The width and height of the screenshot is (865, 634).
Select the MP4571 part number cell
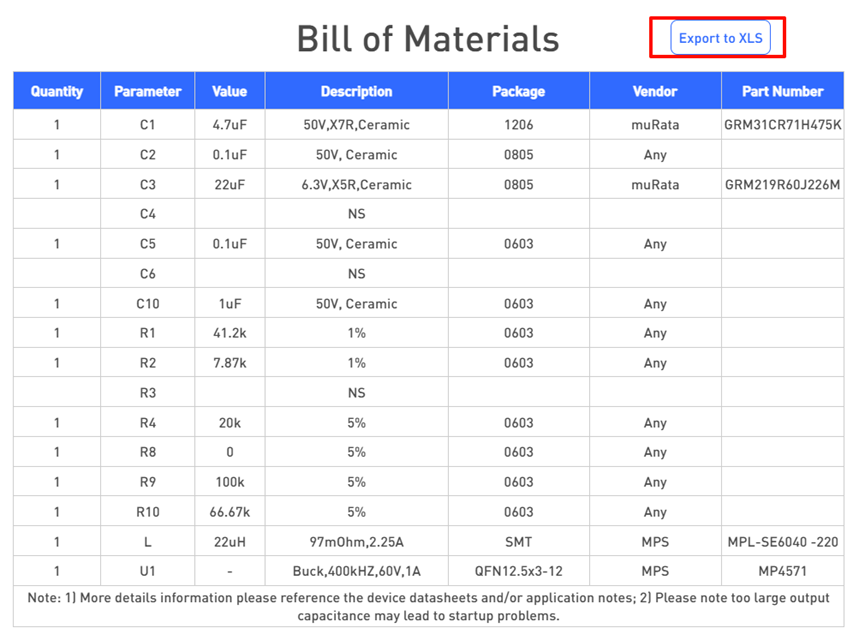tap(782, 572)
